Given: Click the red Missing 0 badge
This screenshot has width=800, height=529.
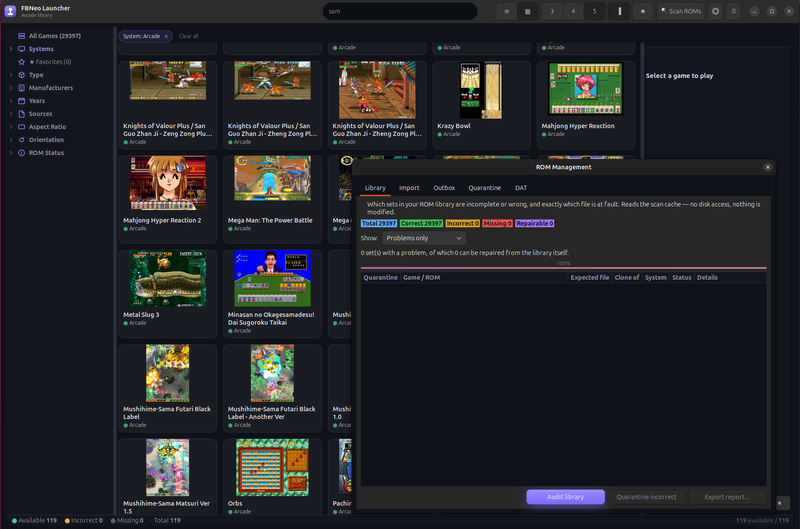Looking at the screenshot, I should pyautogui.click(x=497, y=223).
